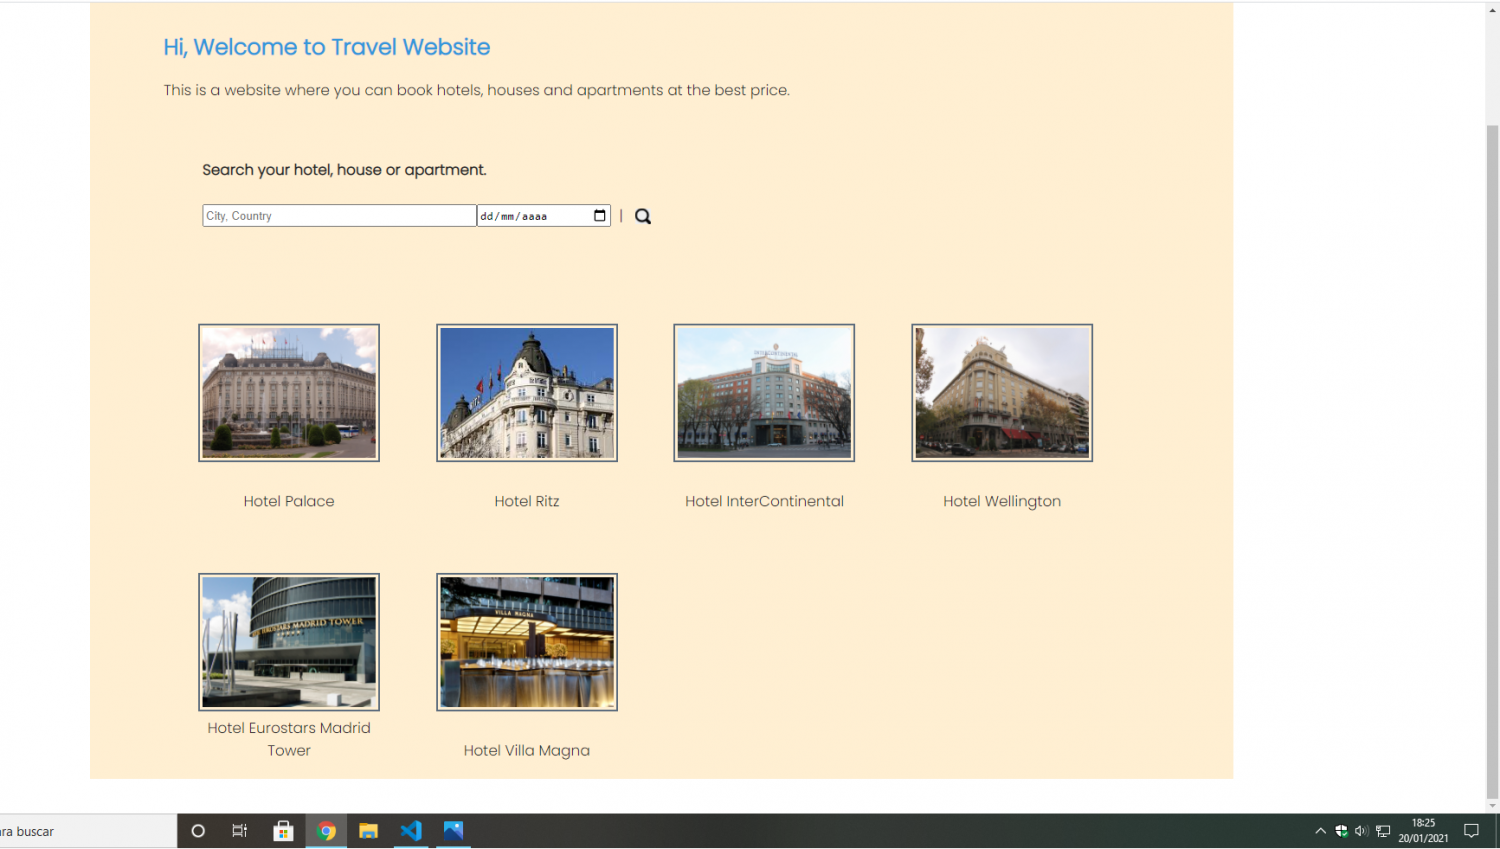Show hidden system tray icons
The width and height of the screenshot is (1500, 849).
[x=1320, y=831]
